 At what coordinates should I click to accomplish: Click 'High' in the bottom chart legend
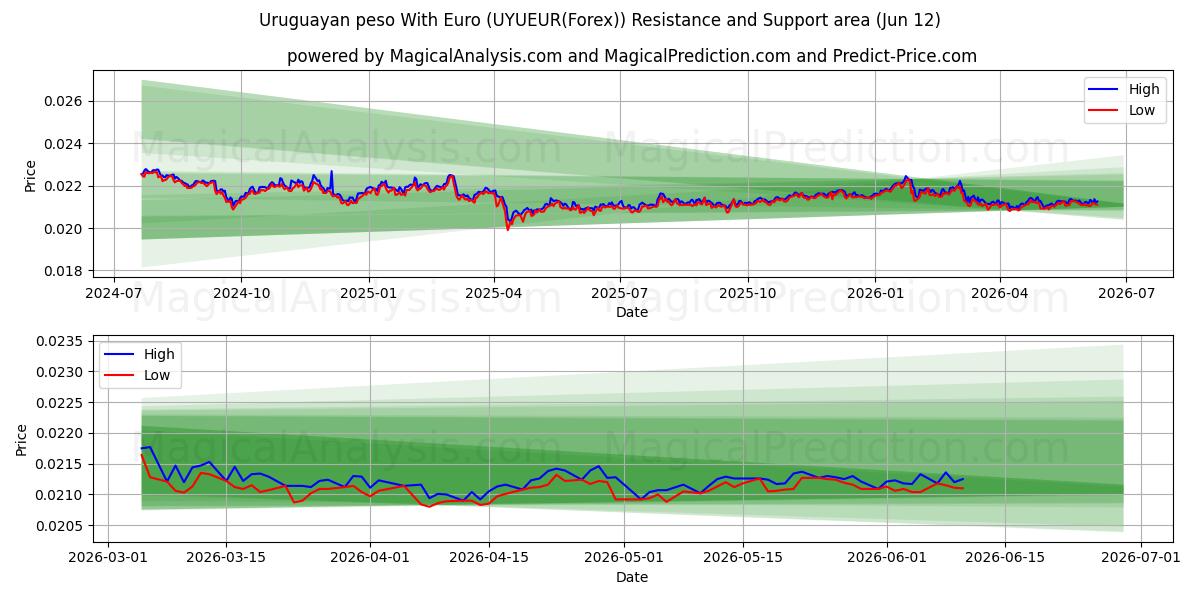(x=159, y=354)
